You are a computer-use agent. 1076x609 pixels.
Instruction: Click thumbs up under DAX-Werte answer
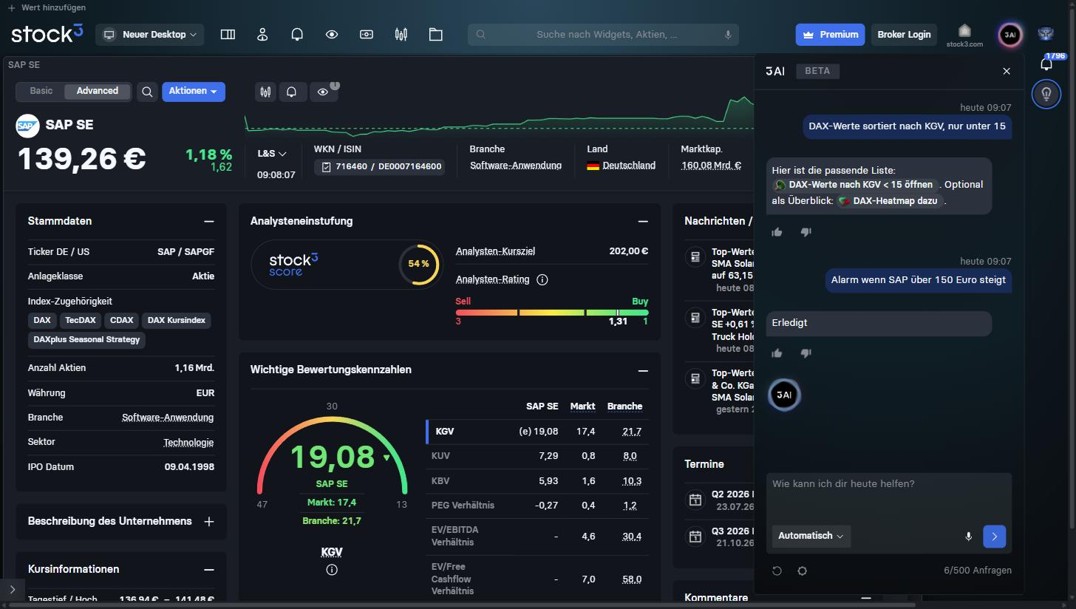click(777, 232)
